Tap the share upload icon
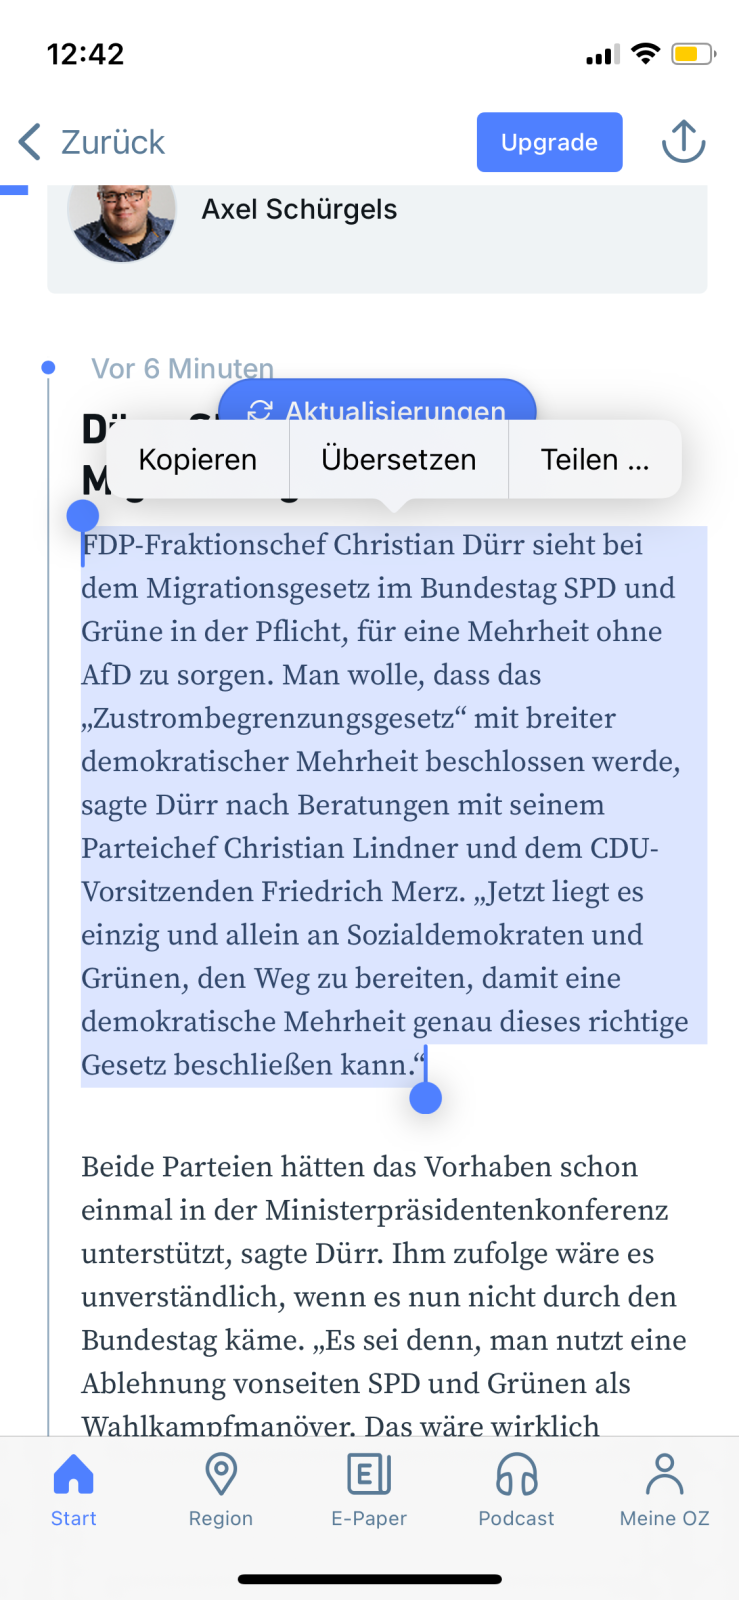The height and width of the screenshot is (1600, 739). coord(684,142)
